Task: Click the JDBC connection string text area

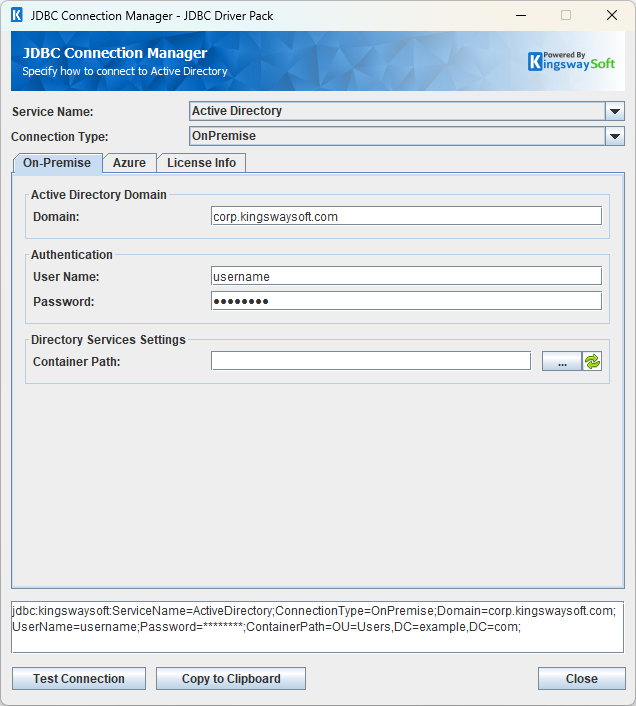Action: [x=317, y=626]
